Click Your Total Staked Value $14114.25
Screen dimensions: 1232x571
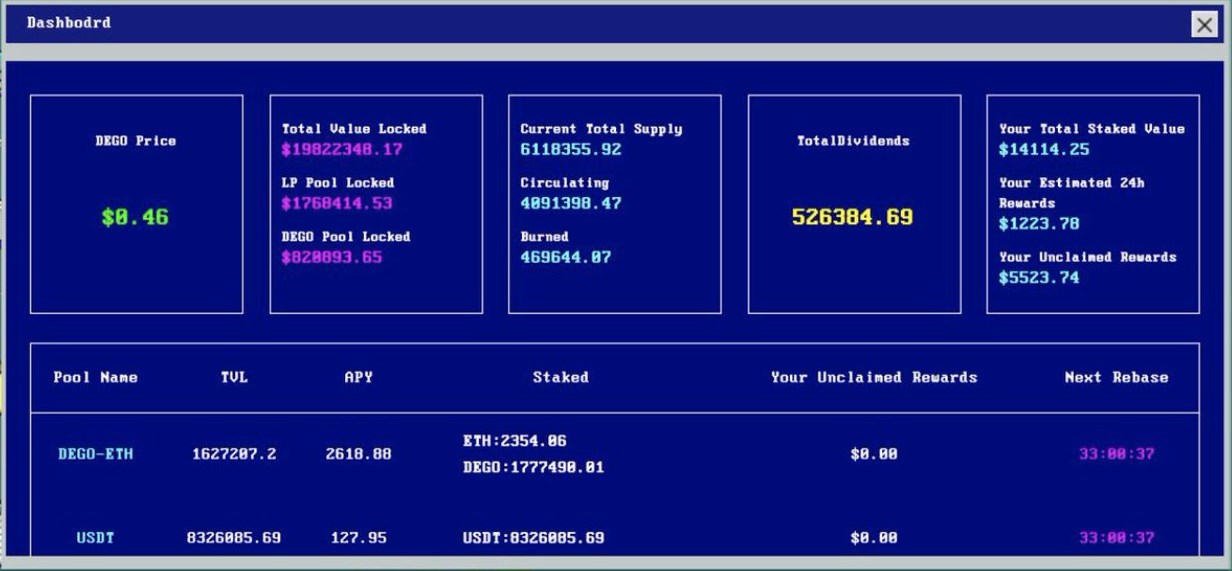pyautogui.click(x=1044, y=150)
